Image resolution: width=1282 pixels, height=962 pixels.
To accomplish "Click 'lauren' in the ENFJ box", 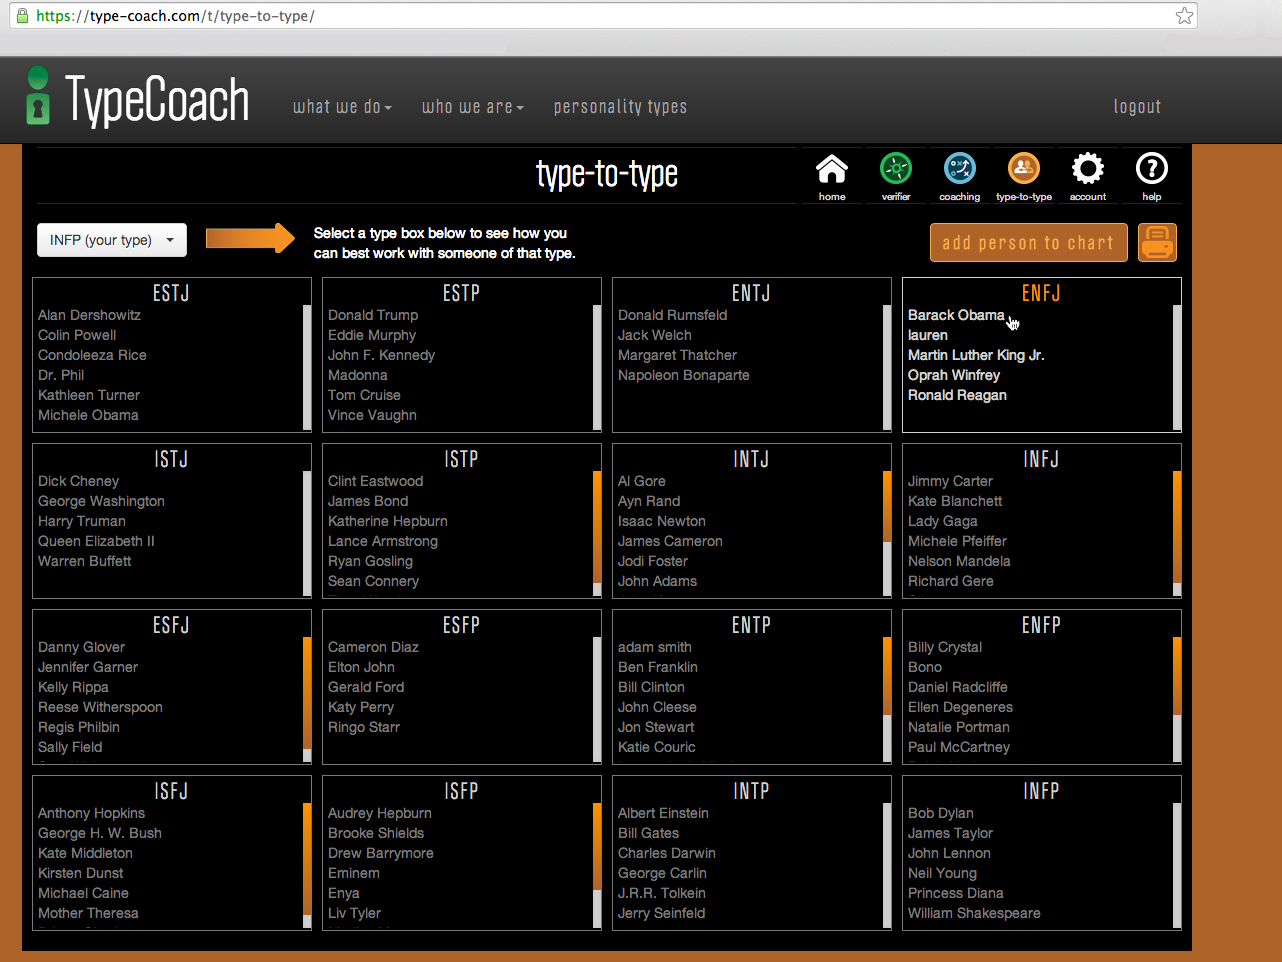I will 928,335.
